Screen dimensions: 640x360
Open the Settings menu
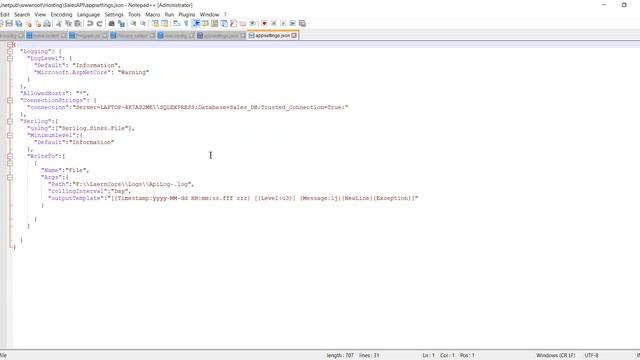click(114, 14)
